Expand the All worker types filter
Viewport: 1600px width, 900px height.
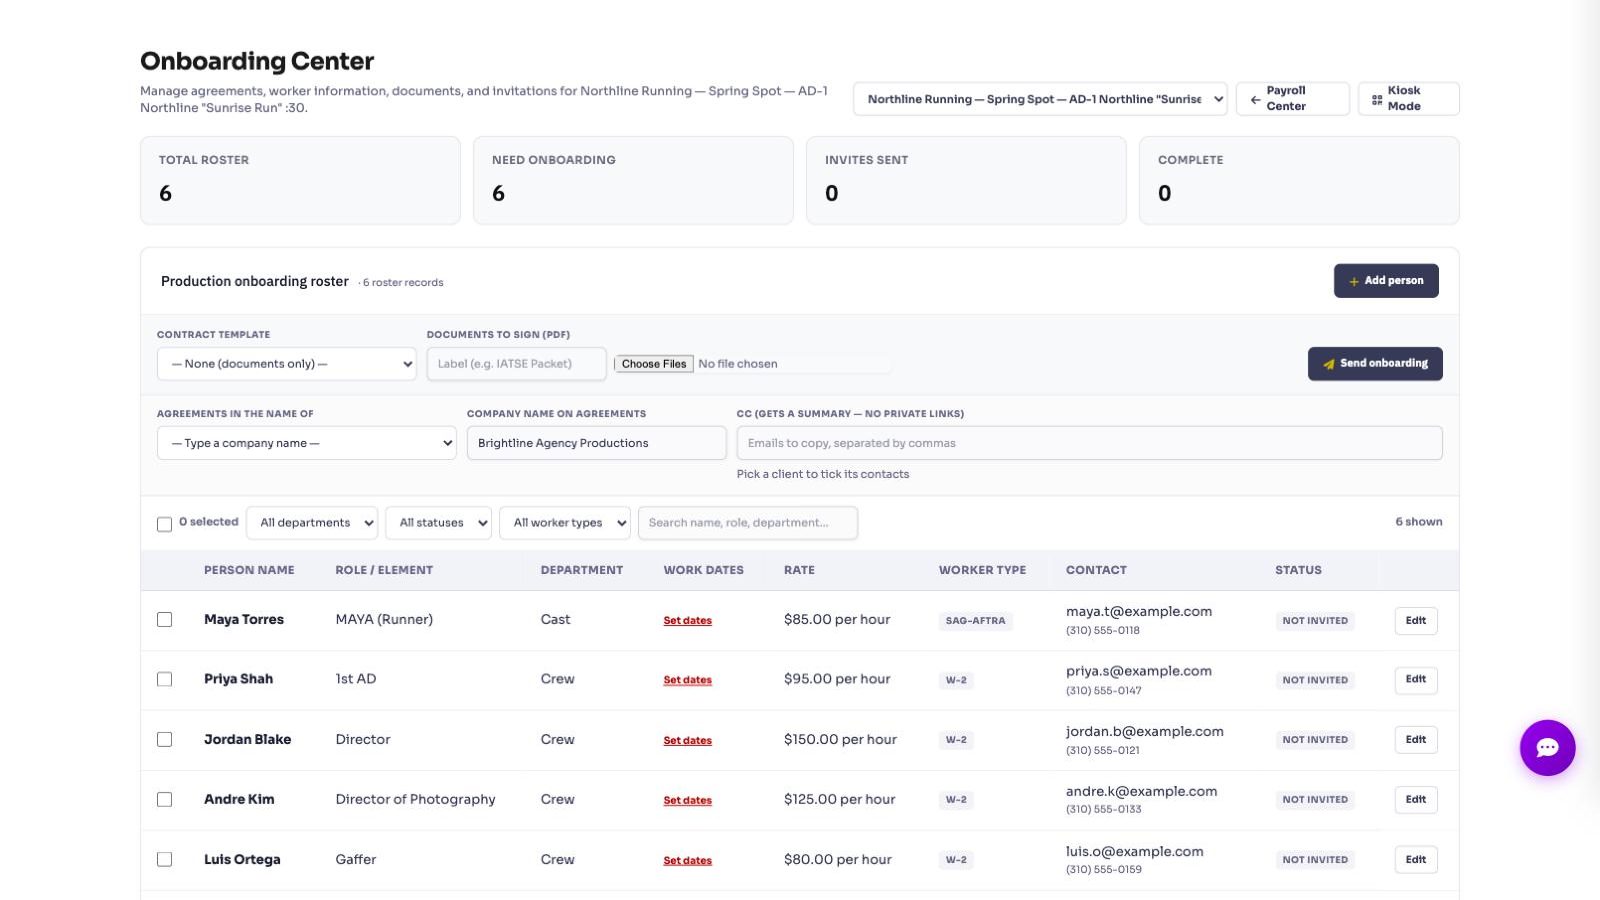[x=565, y=523]
